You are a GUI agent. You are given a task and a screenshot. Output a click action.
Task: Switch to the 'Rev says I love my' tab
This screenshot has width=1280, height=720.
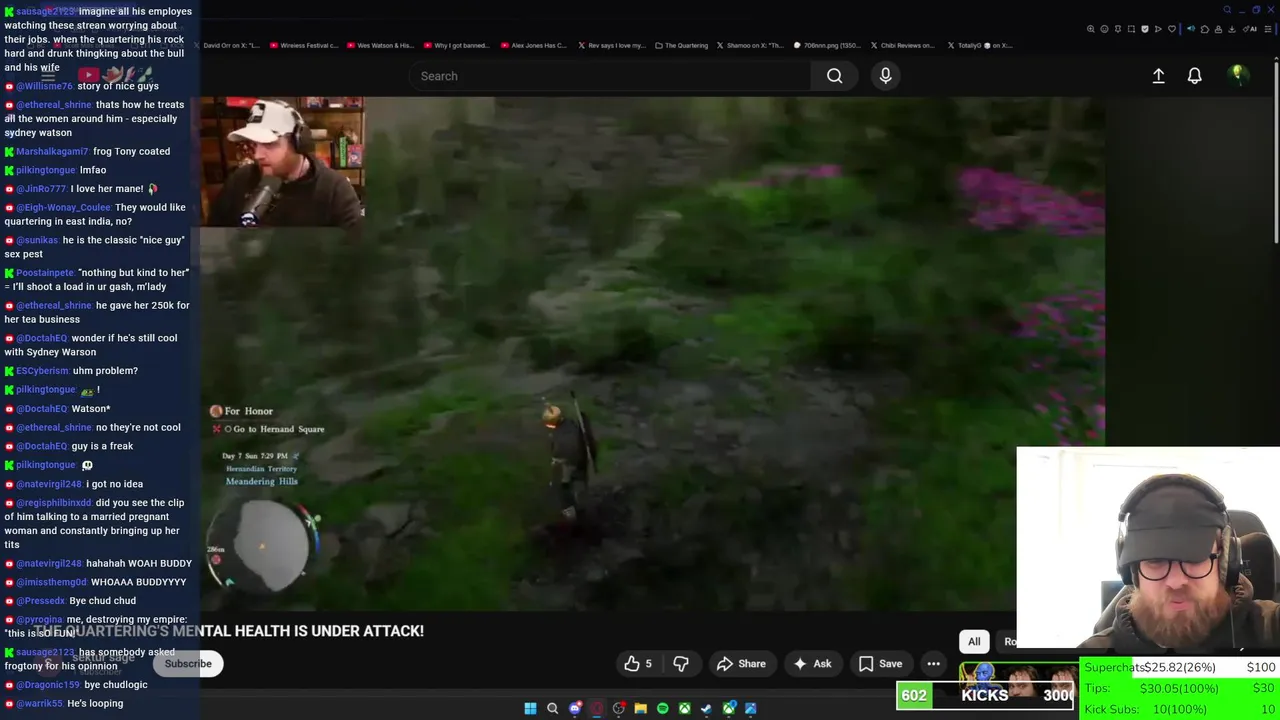(x=613, y=45)
